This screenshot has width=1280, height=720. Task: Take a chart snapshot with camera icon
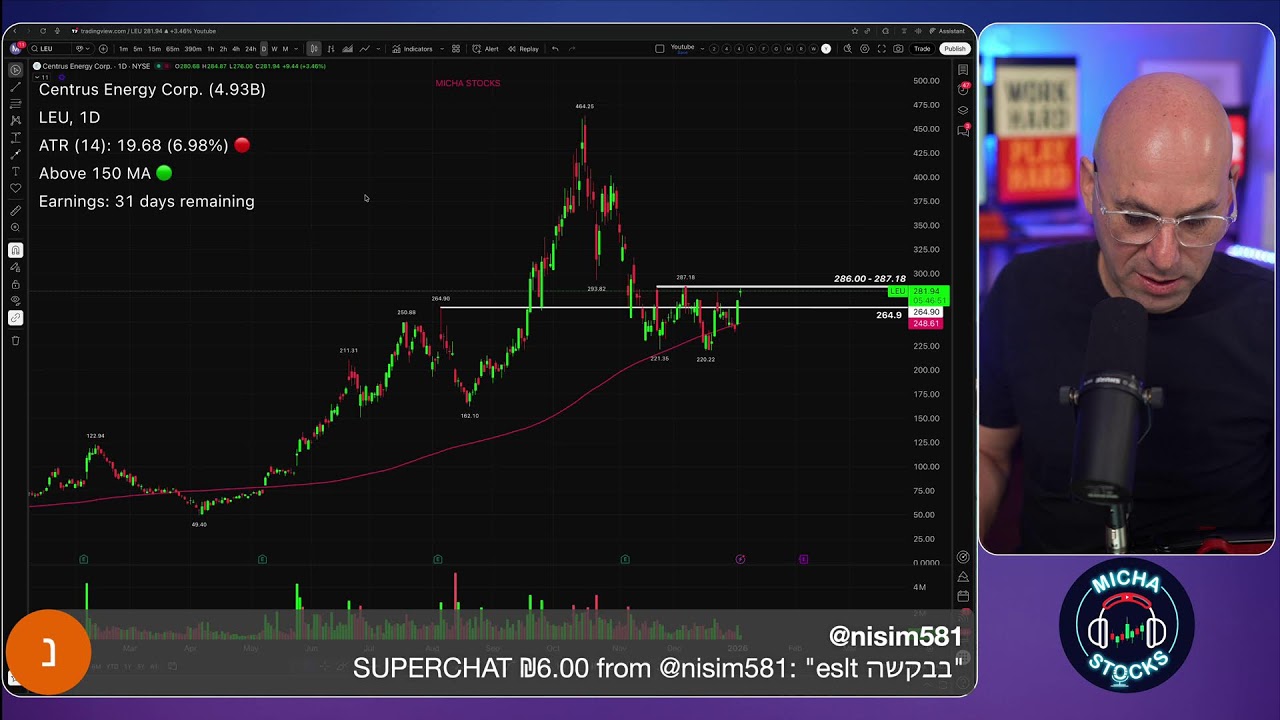[x=898, y=48]
